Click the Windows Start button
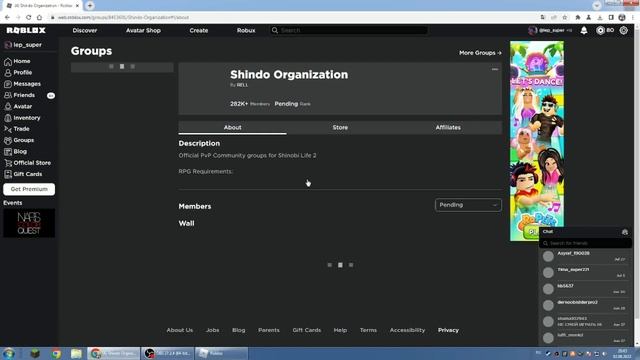640x360 pixels. coord(9,353)
